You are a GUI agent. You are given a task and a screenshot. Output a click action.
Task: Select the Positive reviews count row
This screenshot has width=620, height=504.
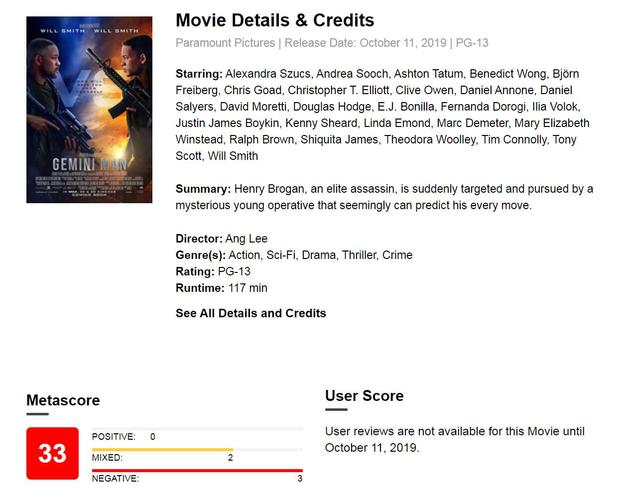coord(197,437)
